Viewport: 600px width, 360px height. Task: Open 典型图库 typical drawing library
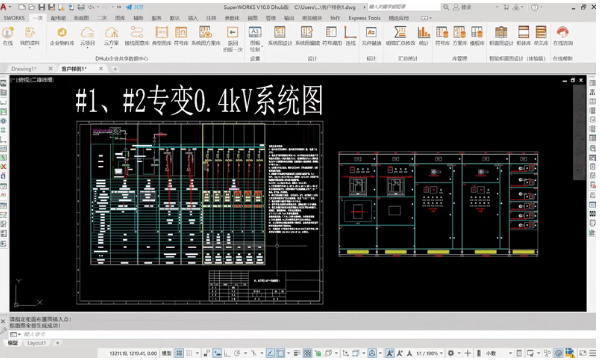click(x=161, y=36)
